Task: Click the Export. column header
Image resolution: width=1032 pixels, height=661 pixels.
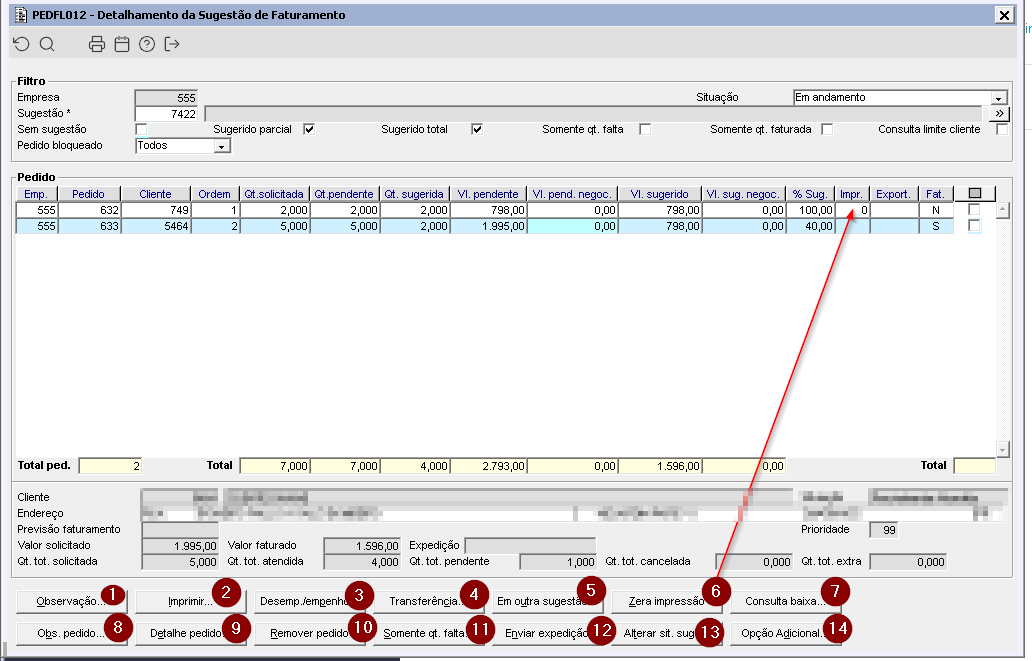Action: (893, 194)
